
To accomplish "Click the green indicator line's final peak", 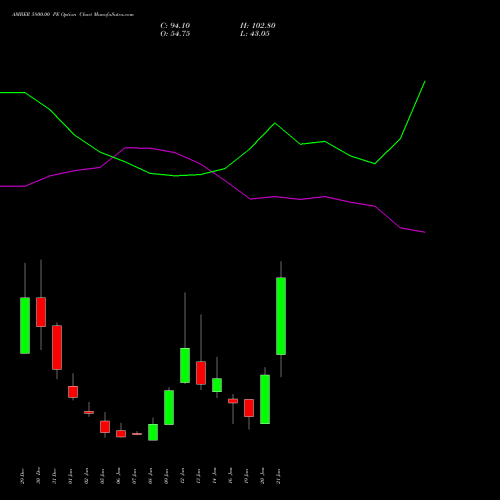I will [425, 81].
